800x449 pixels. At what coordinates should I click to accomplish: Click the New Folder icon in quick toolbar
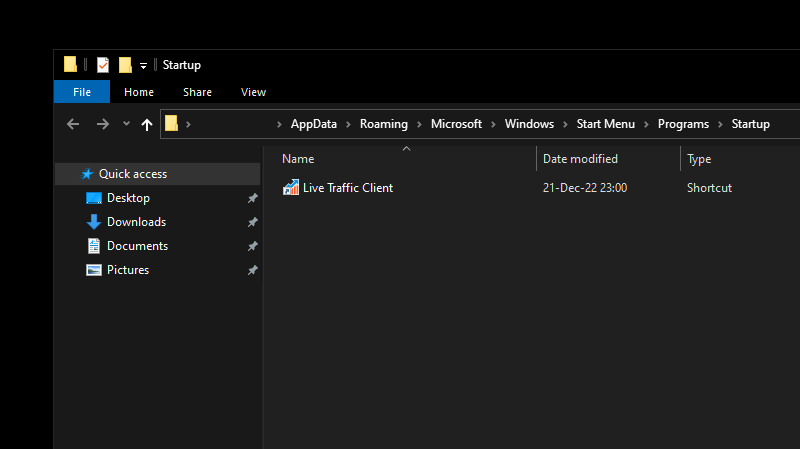126,65
